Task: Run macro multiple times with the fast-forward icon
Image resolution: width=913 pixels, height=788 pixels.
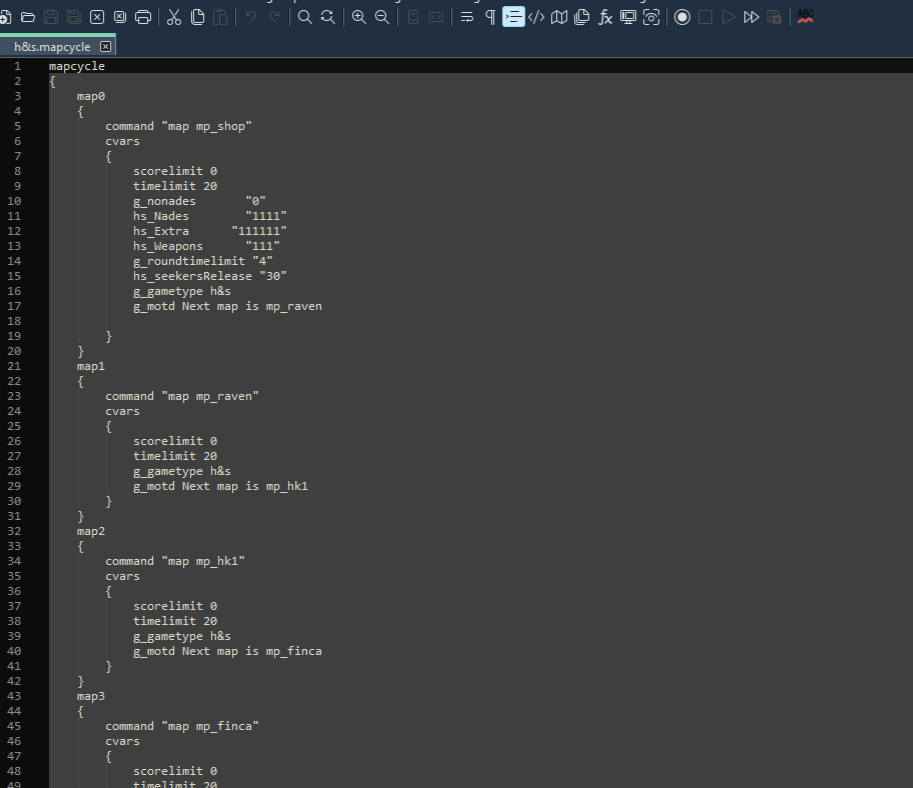Action: (751, 17)
